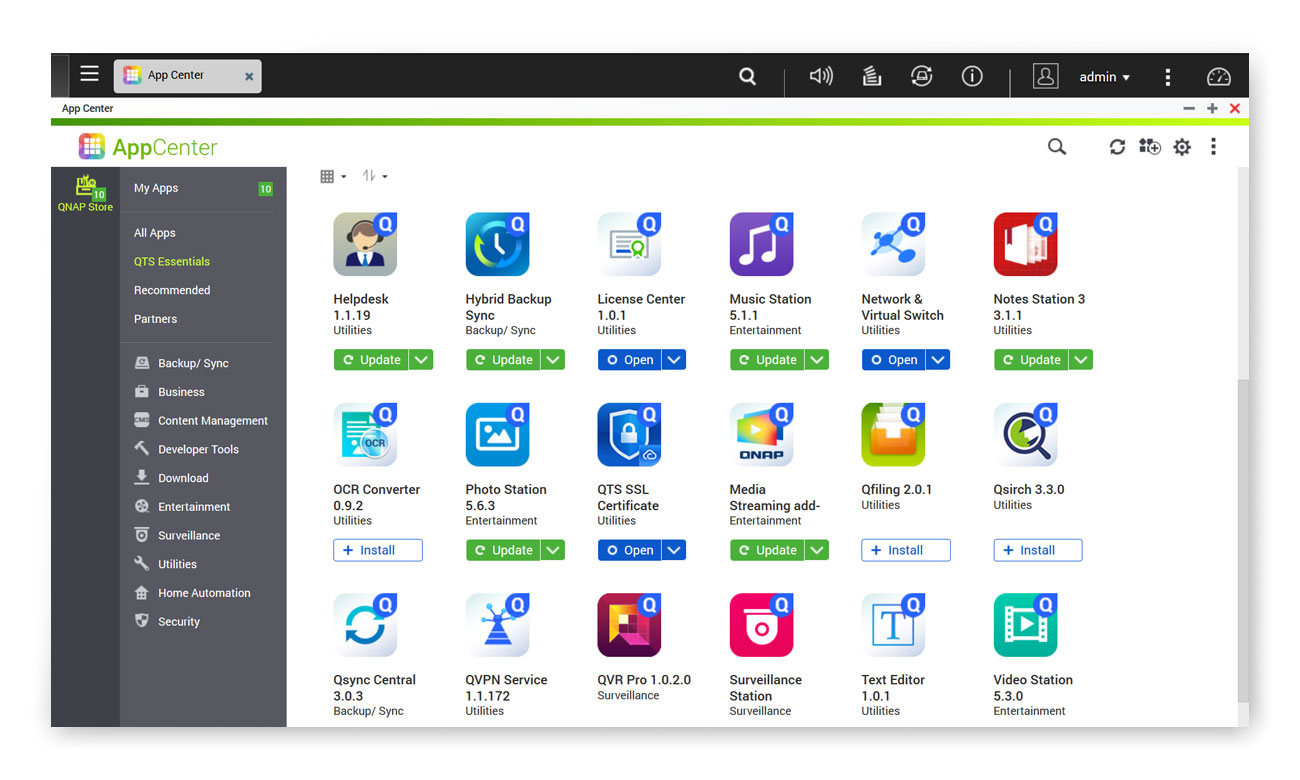Expand Network & Virtual Switch Open arrow
The image size is (1300, 780).
[938, 360]
